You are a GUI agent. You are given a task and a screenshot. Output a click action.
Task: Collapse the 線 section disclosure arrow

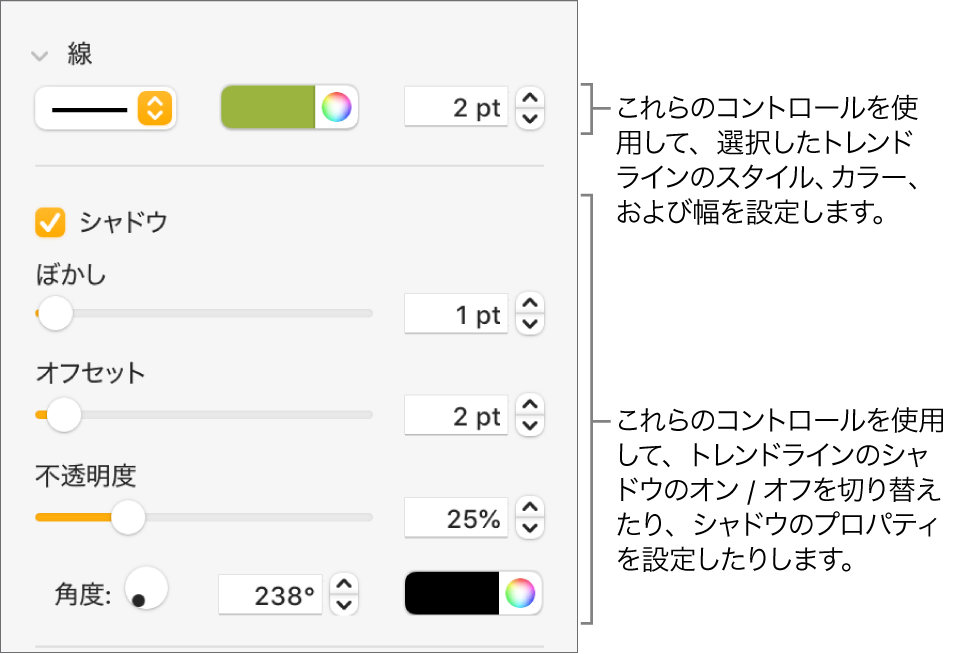[40, 56]
